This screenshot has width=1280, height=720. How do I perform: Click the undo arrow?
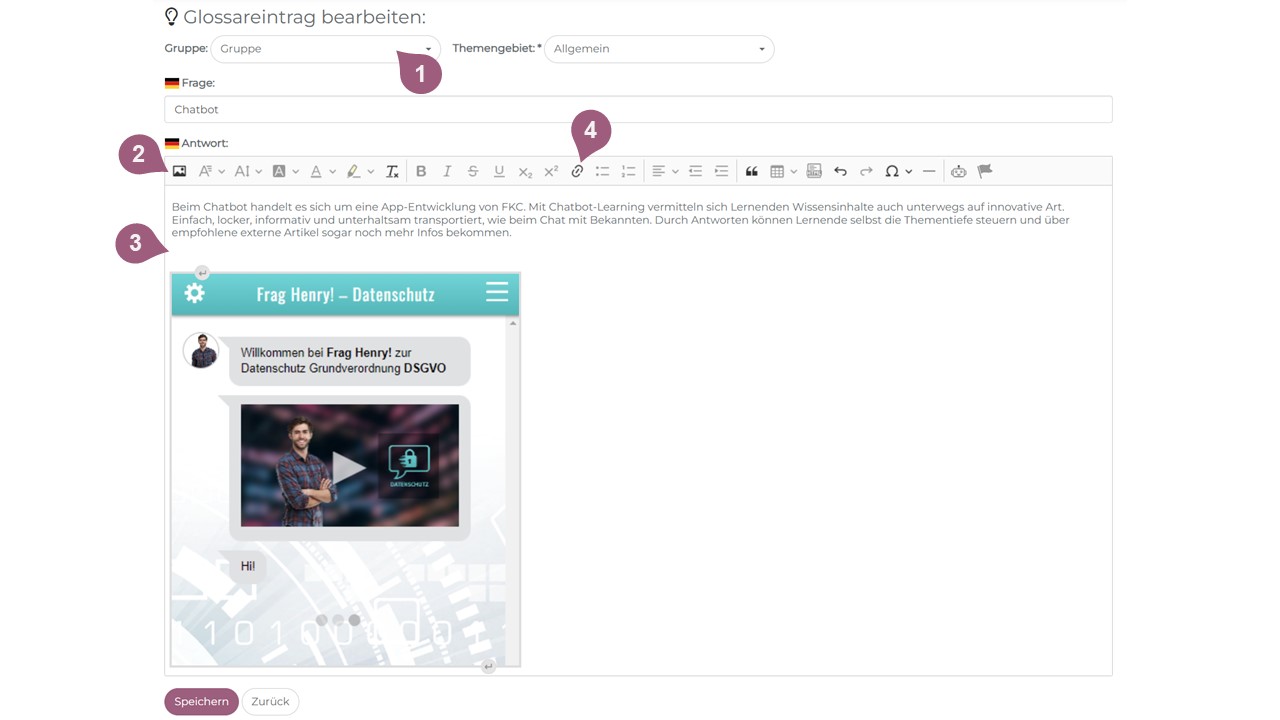[x=840, y=171]
